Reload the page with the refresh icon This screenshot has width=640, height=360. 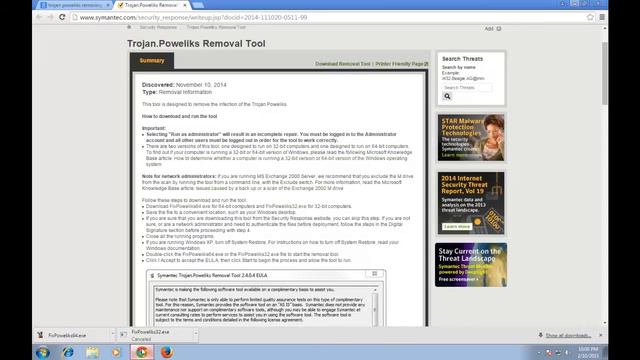62,17
